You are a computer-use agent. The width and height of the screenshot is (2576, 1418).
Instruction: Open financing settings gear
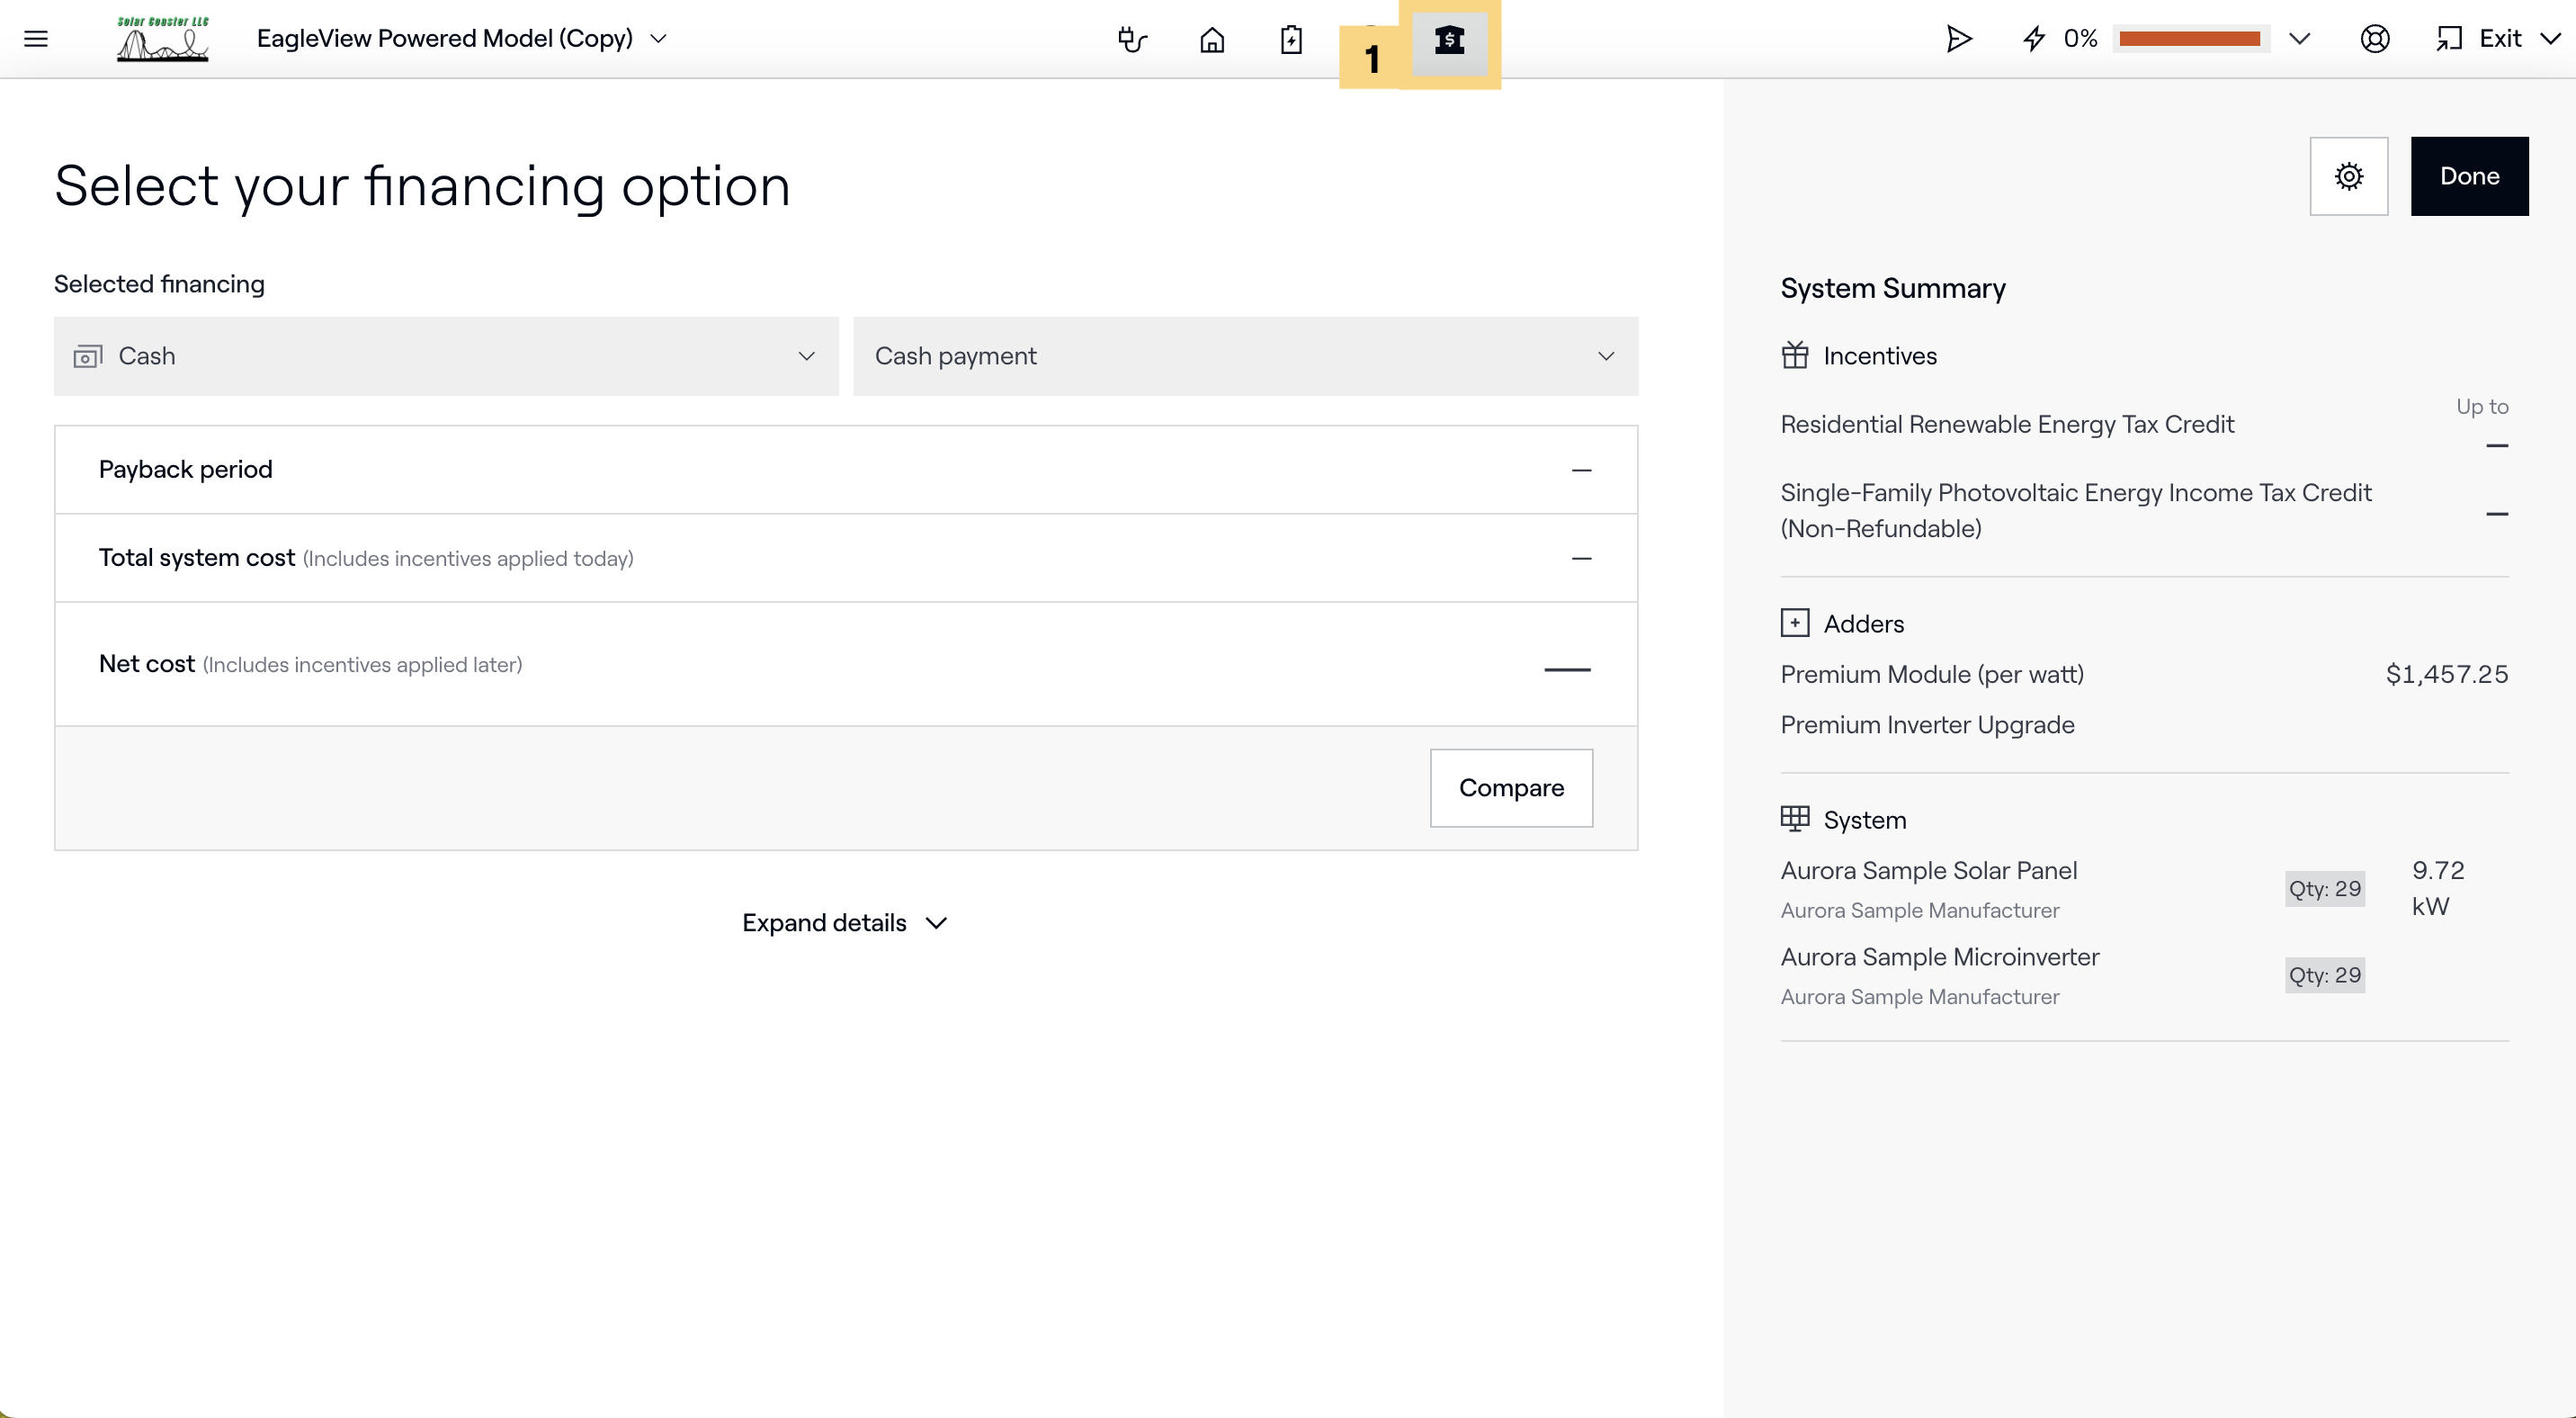(2348, 176)
